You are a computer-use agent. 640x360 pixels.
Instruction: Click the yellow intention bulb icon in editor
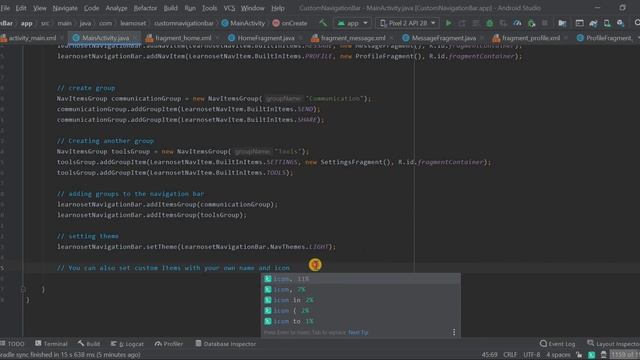point(315,265)
